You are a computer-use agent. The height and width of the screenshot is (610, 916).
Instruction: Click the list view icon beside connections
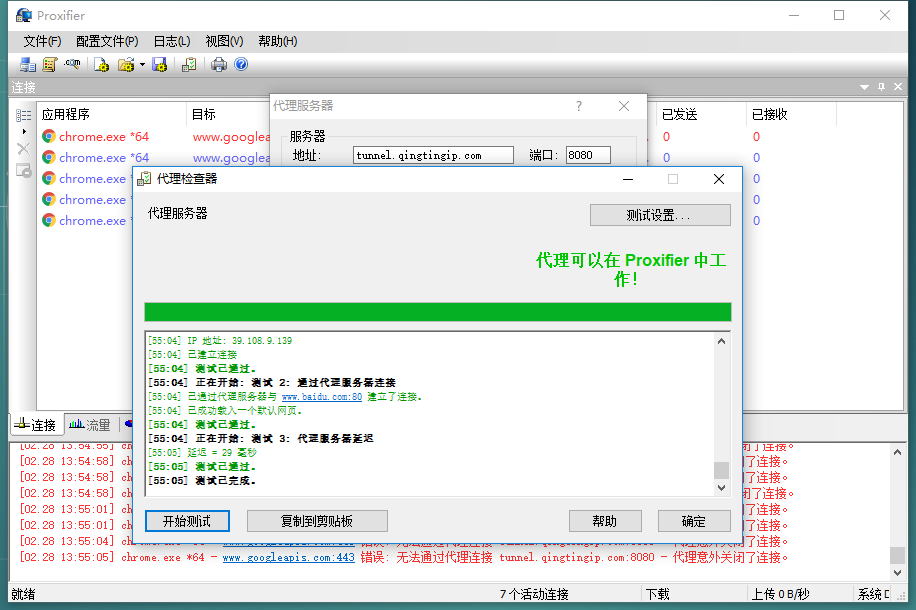click(24, 115)
